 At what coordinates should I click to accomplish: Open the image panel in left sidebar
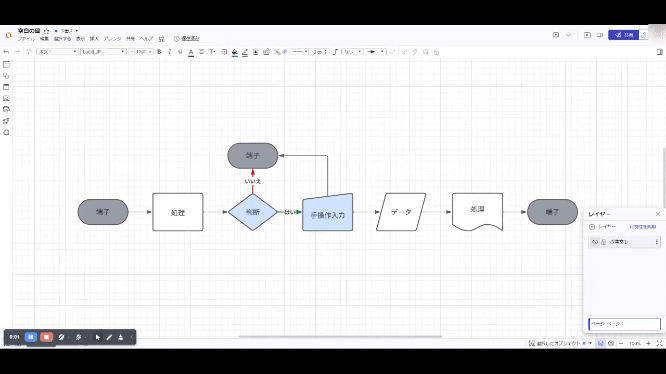(x=6, y=98)
